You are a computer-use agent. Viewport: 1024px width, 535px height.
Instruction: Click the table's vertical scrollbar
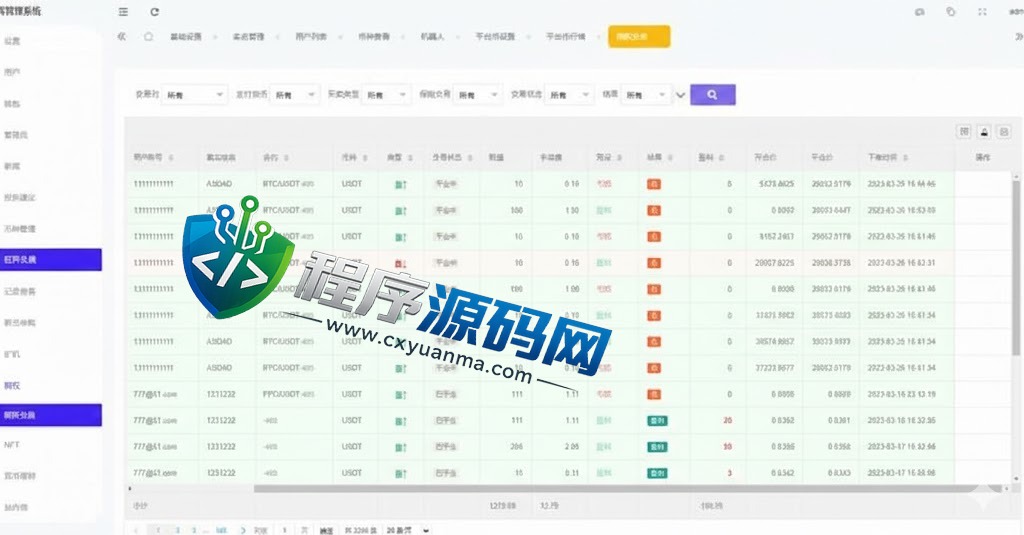(1016, 268)
